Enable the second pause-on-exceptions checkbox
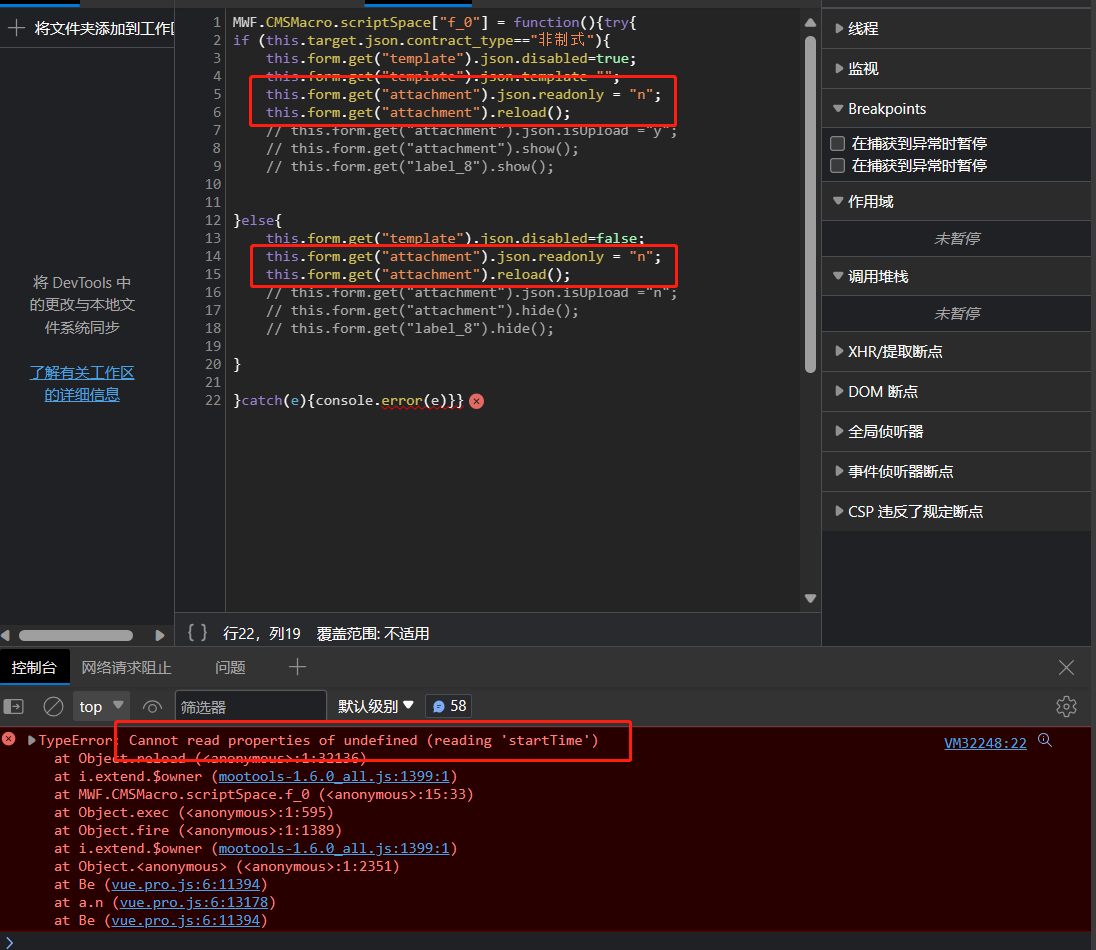 point(837,166)
